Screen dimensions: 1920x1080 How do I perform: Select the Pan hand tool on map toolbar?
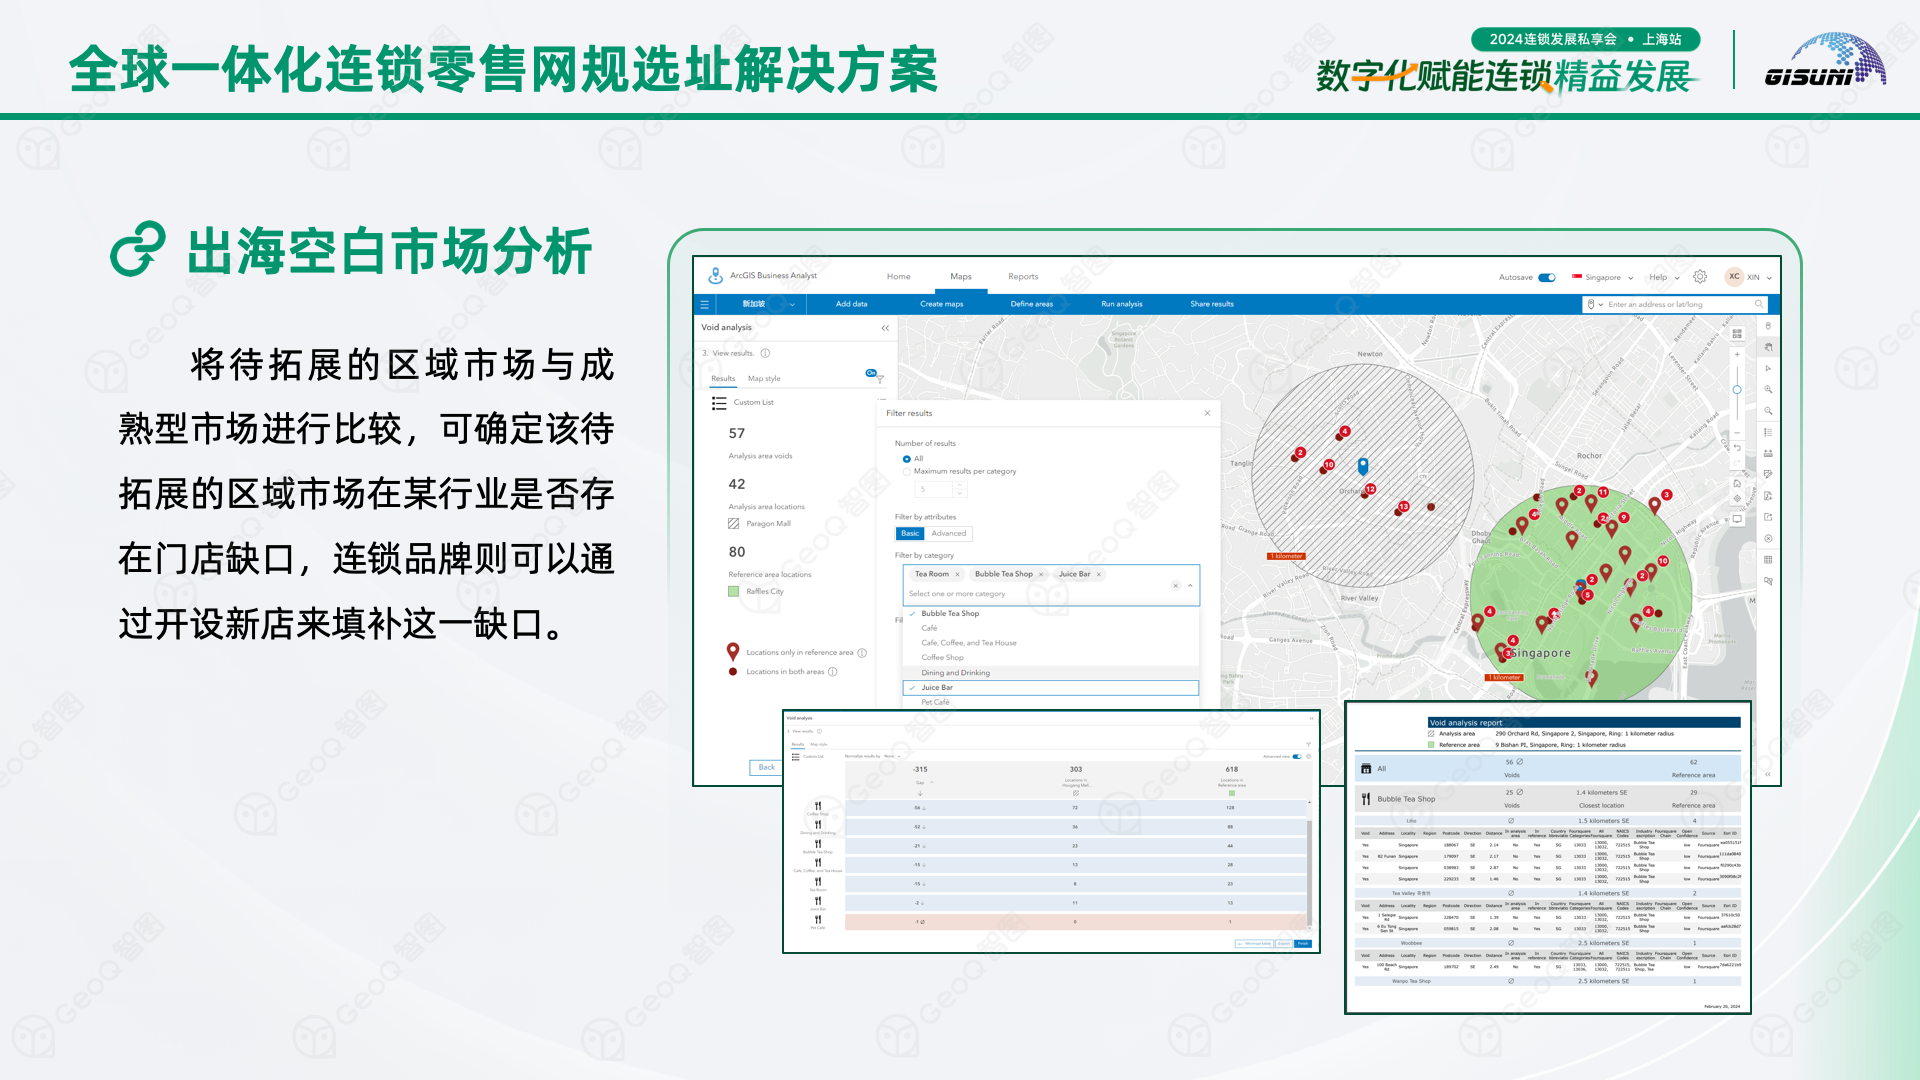tap(1768, 347)
